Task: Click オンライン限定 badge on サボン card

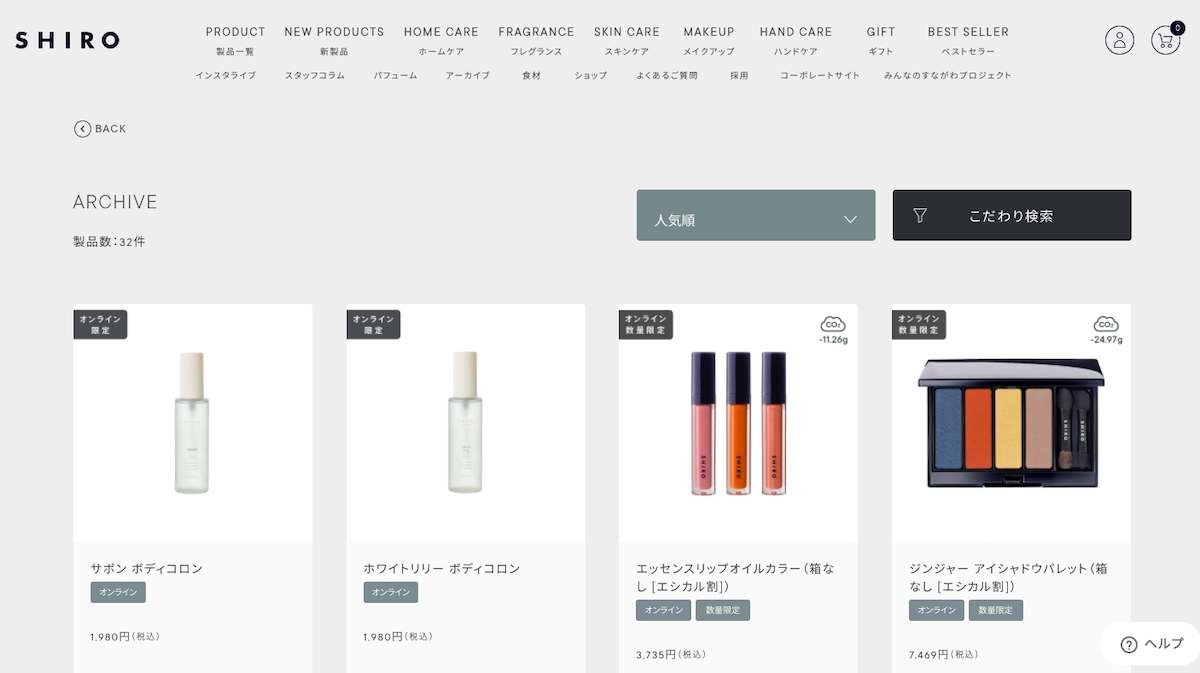Action: (100, 324)
